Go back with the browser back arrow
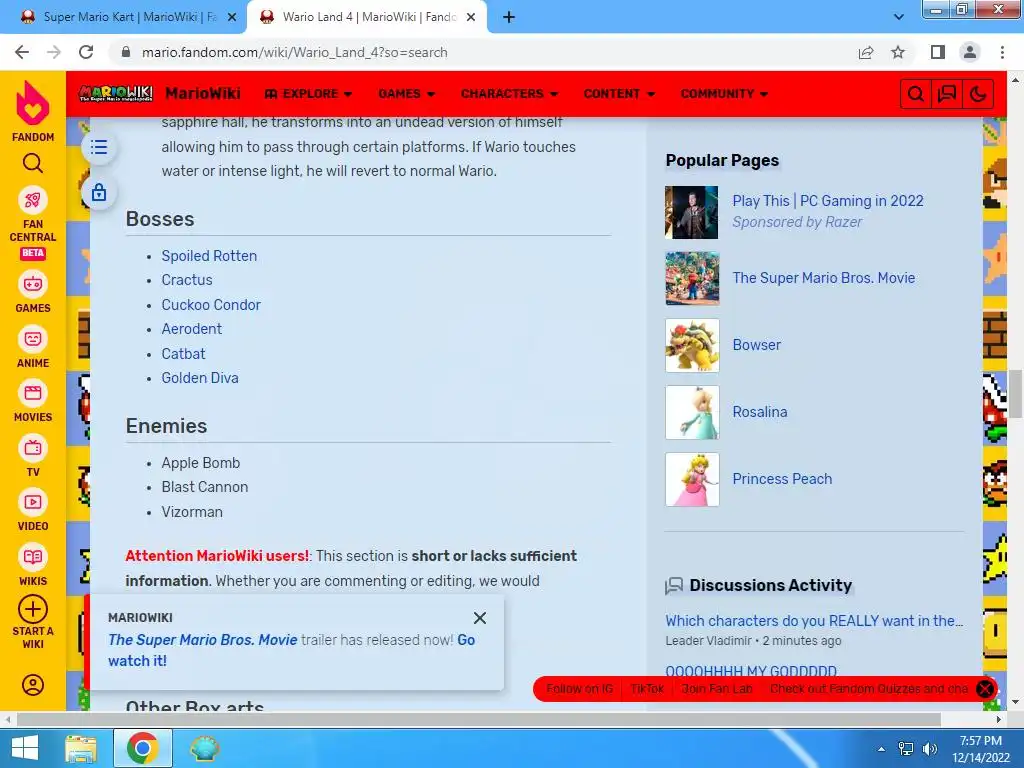 coord(22,52)
